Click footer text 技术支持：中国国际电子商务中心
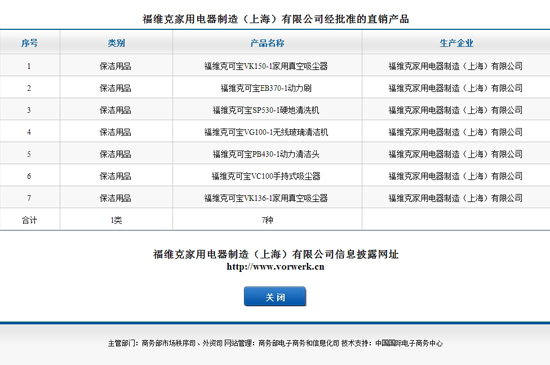550x365 pixels. coord(392,343)
